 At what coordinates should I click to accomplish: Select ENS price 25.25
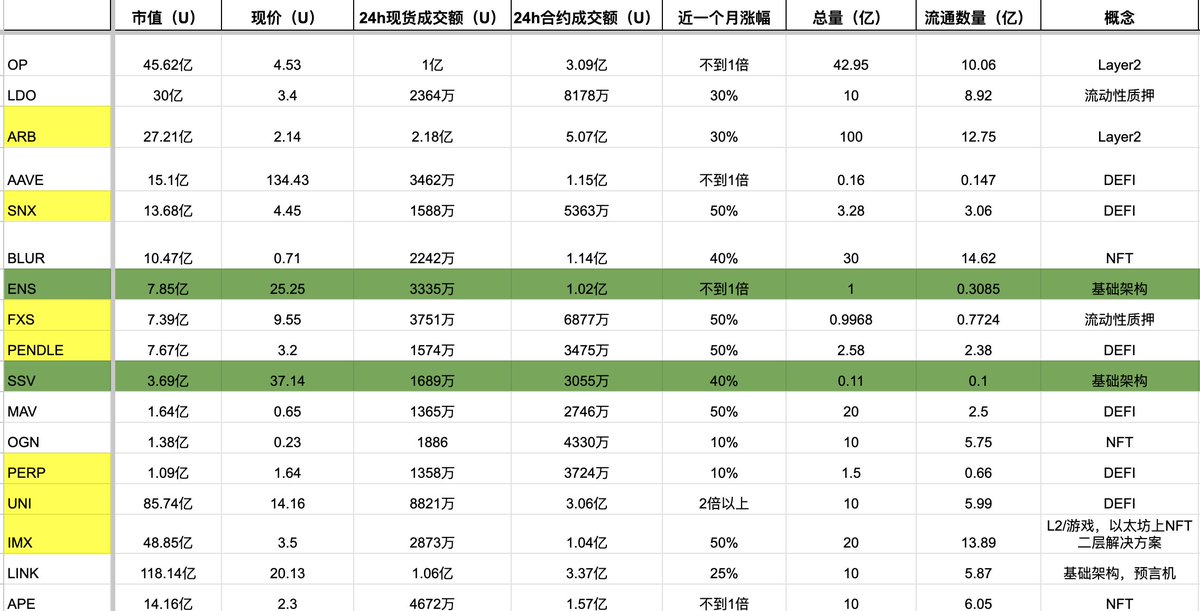coord(286,289)
